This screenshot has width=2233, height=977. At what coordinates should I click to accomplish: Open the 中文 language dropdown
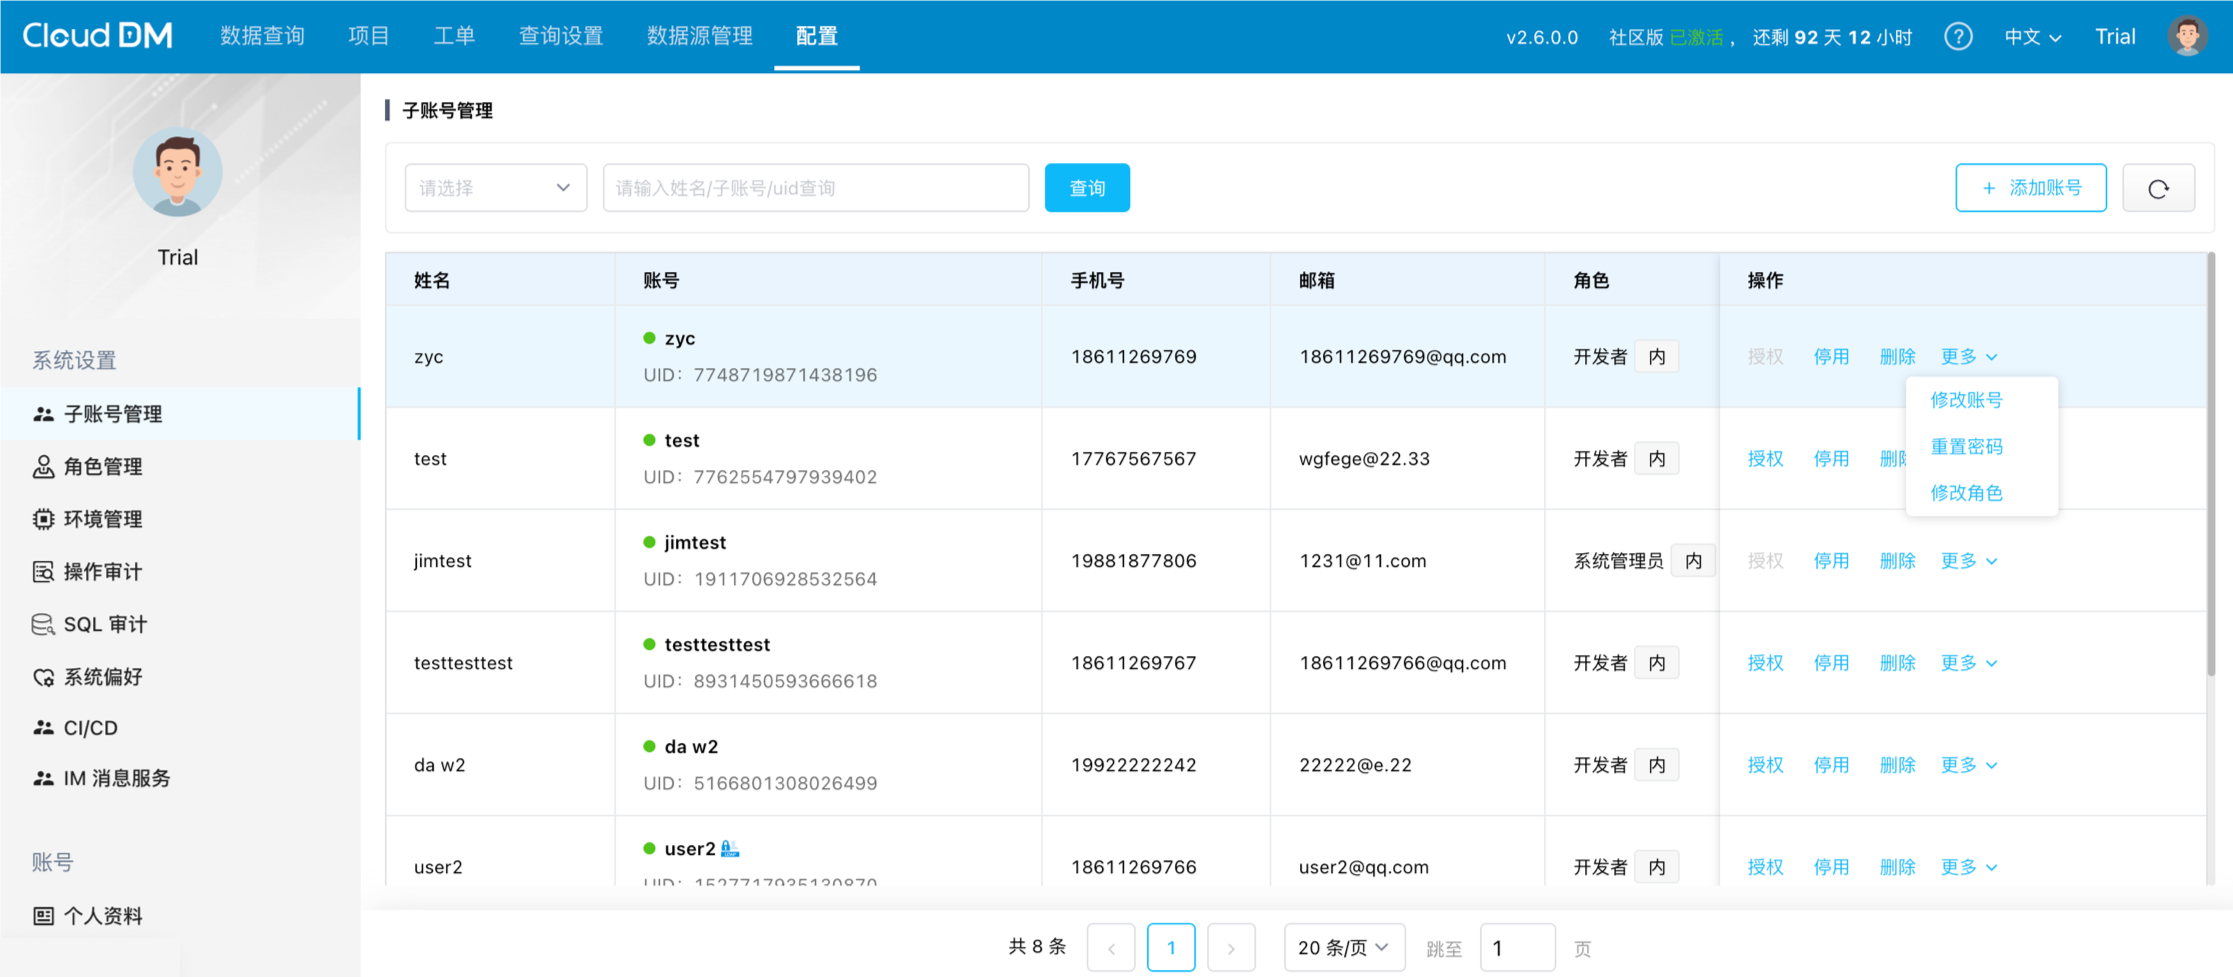pos(2032,37)
